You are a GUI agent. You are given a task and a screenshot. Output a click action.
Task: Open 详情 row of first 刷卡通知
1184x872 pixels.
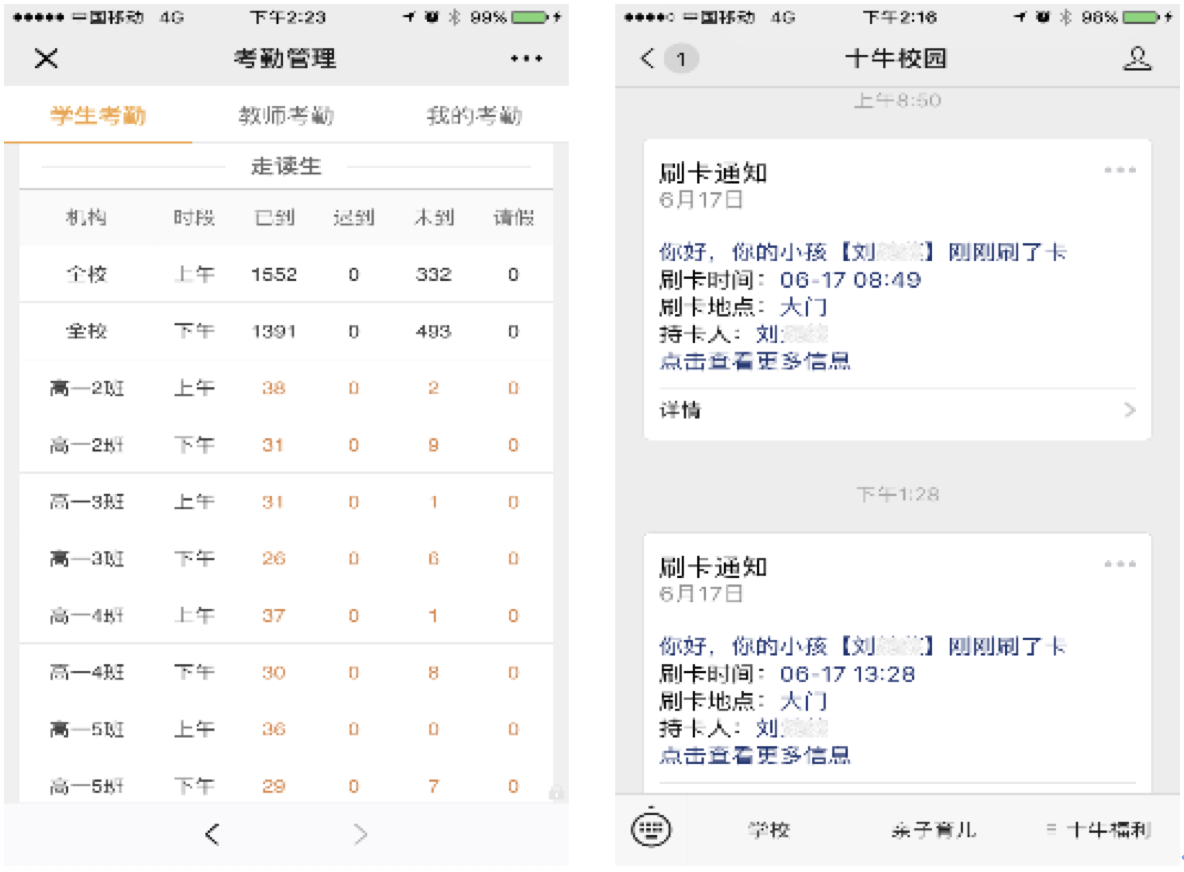pyautogui.click(x=897, y=410)
